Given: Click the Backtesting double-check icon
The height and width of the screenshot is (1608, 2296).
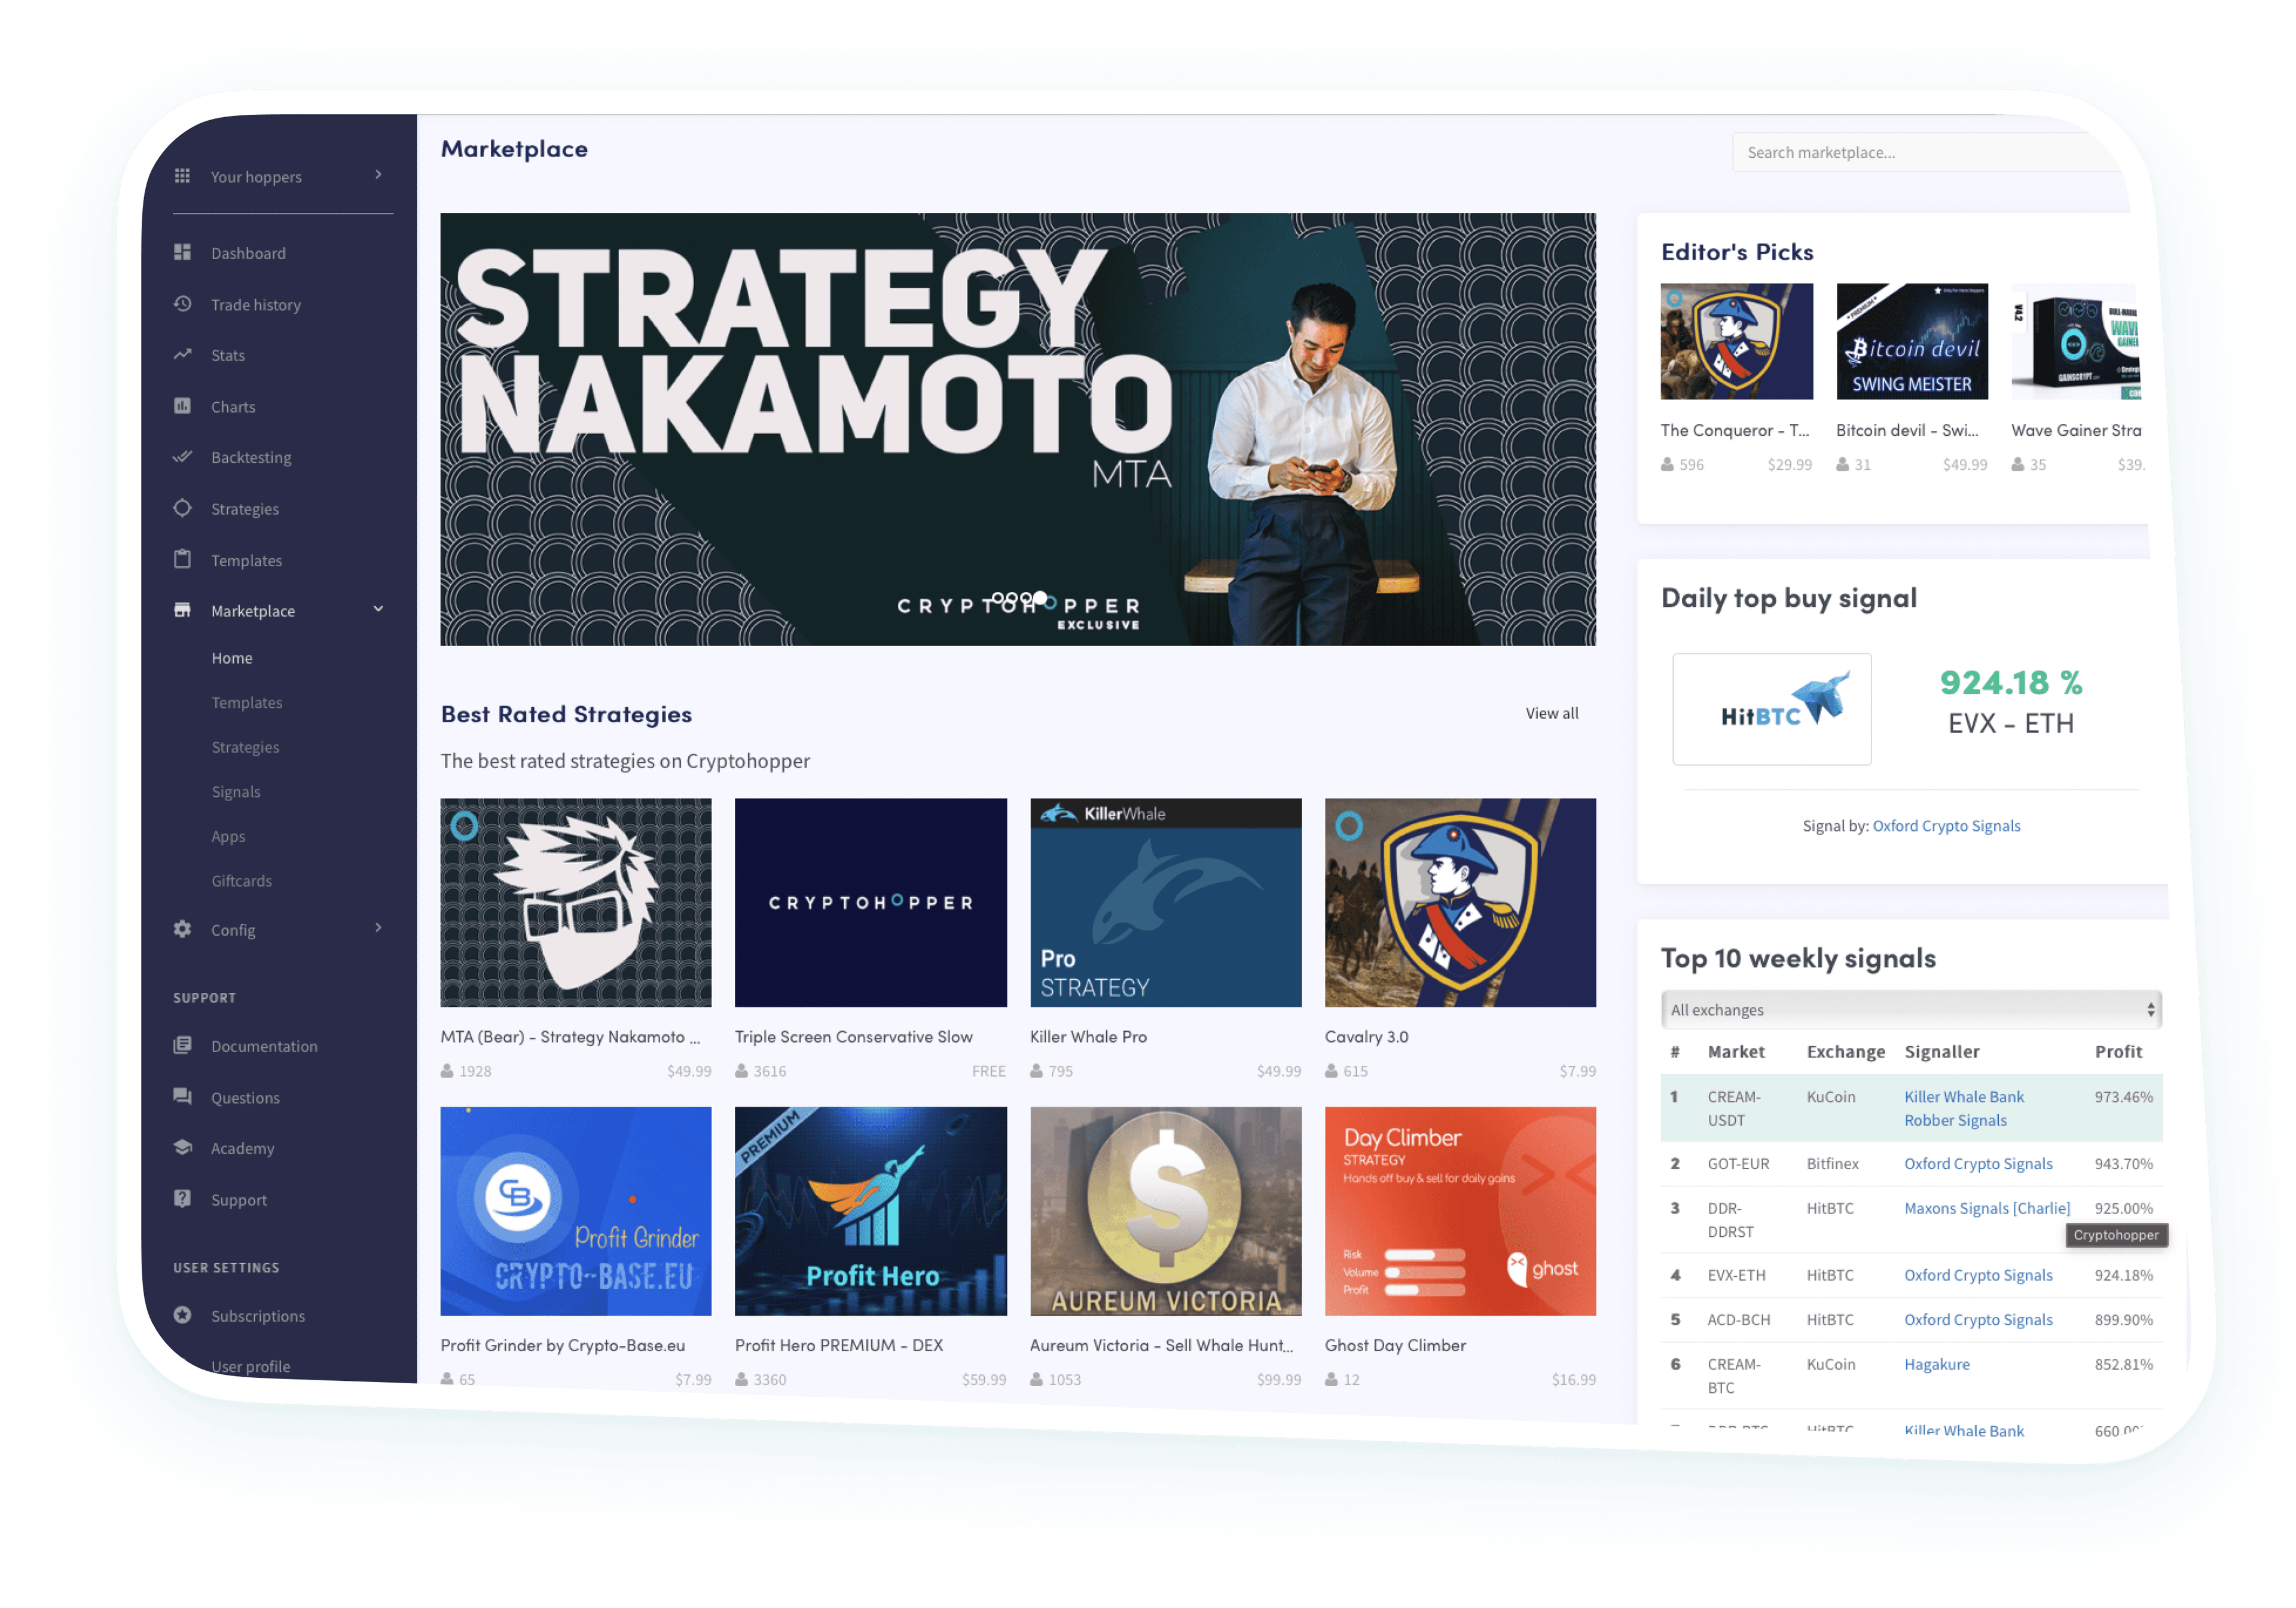Looking at the screenshot, I should (x=182, y=457).
